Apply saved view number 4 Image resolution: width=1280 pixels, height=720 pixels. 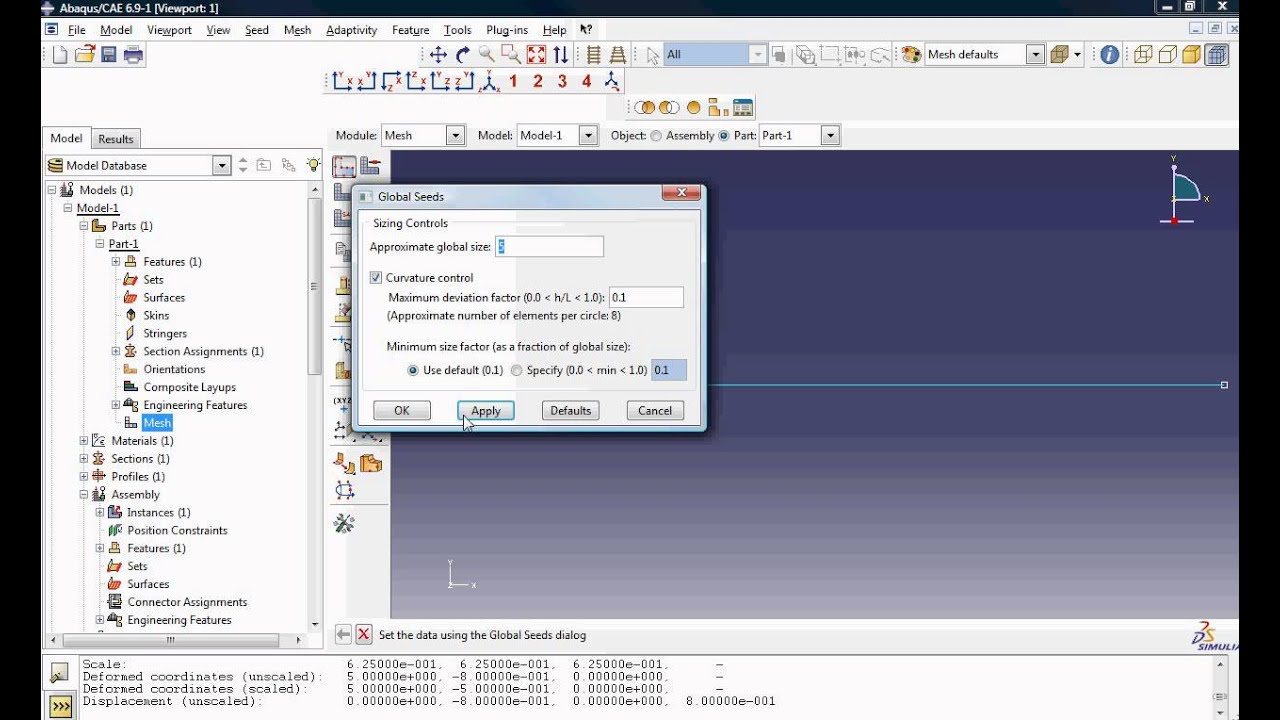click(587, 82)
